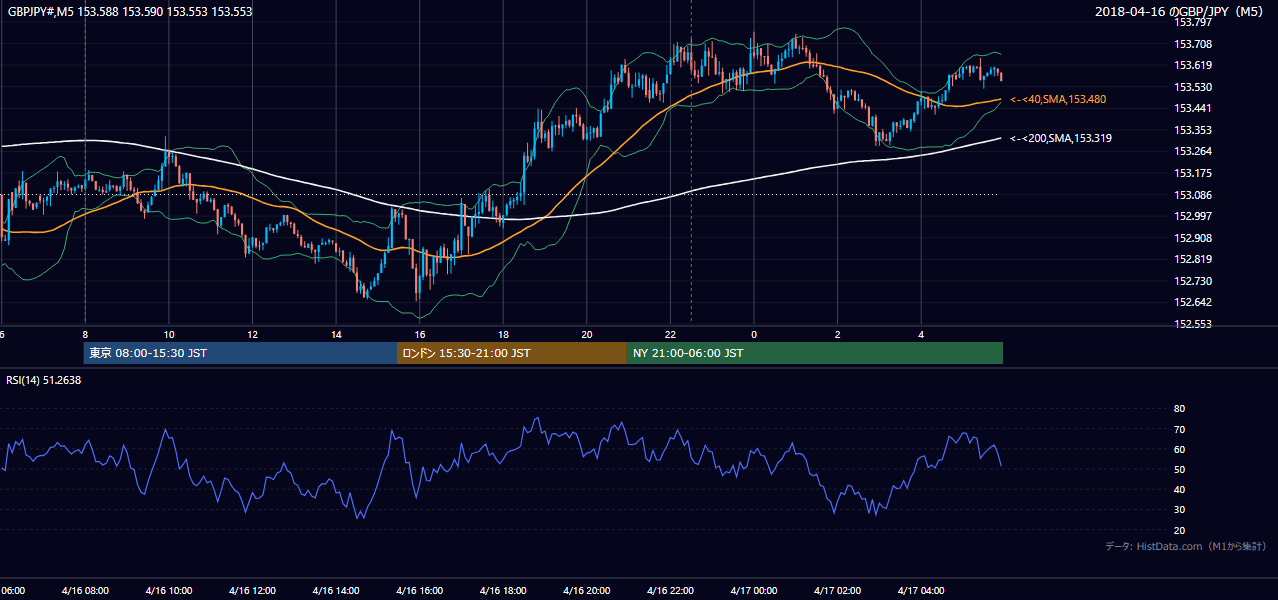1278x600 pixels.
Task: Select the NY session bar 21:00-06:00 JST
Action: pos(815,353)
